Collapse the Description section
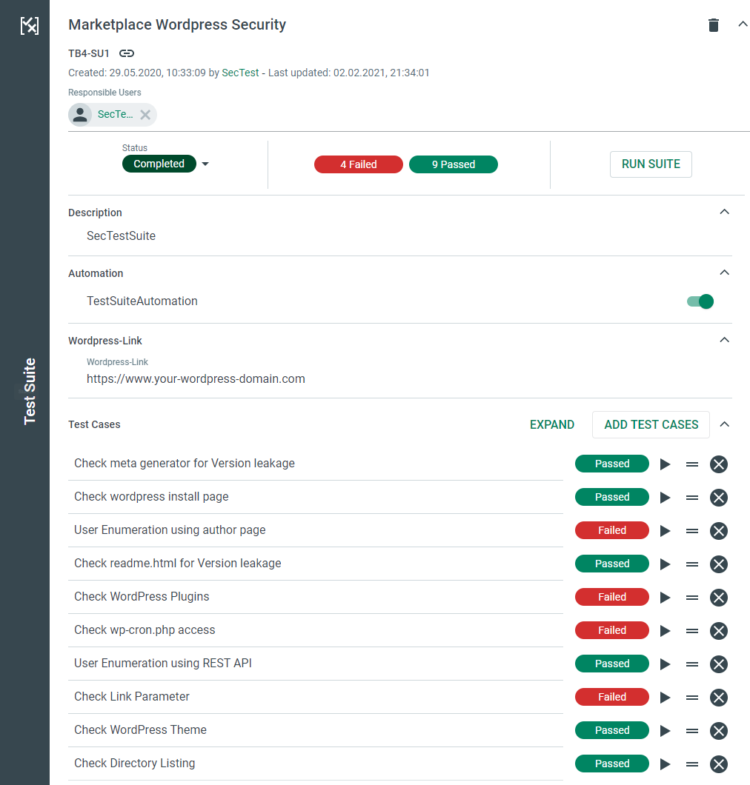The image size is (750, 785). (x=724, y=212)
